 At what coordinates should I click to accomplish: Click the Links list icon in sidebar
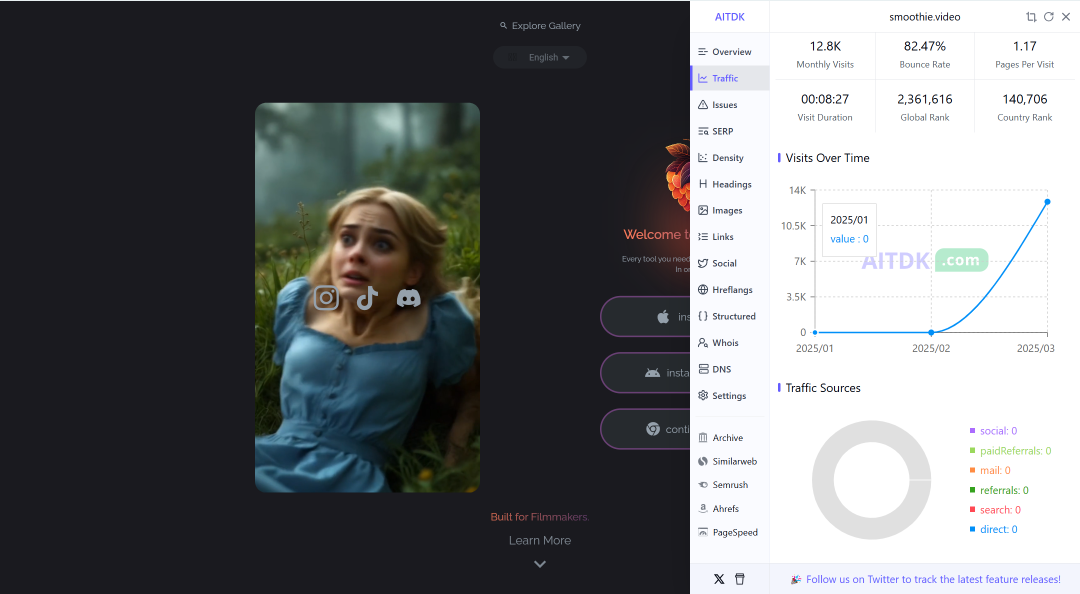pos(703,236)
